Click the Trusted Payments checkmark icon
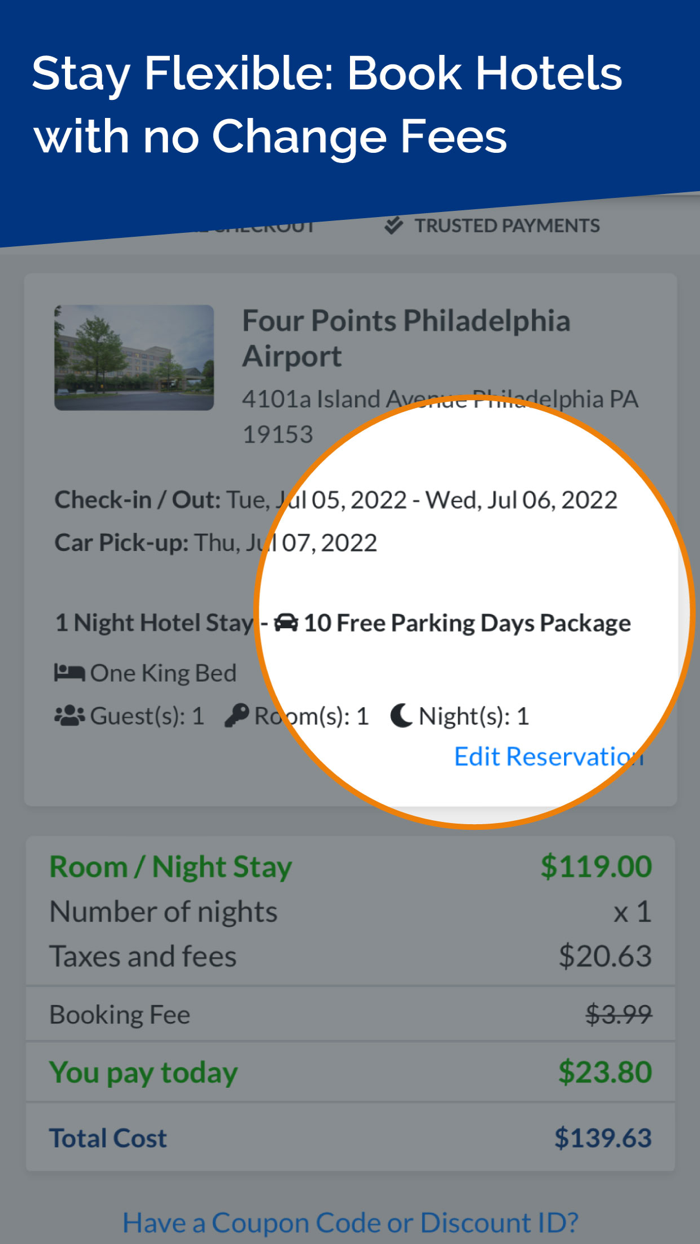 tap(392, 224)
